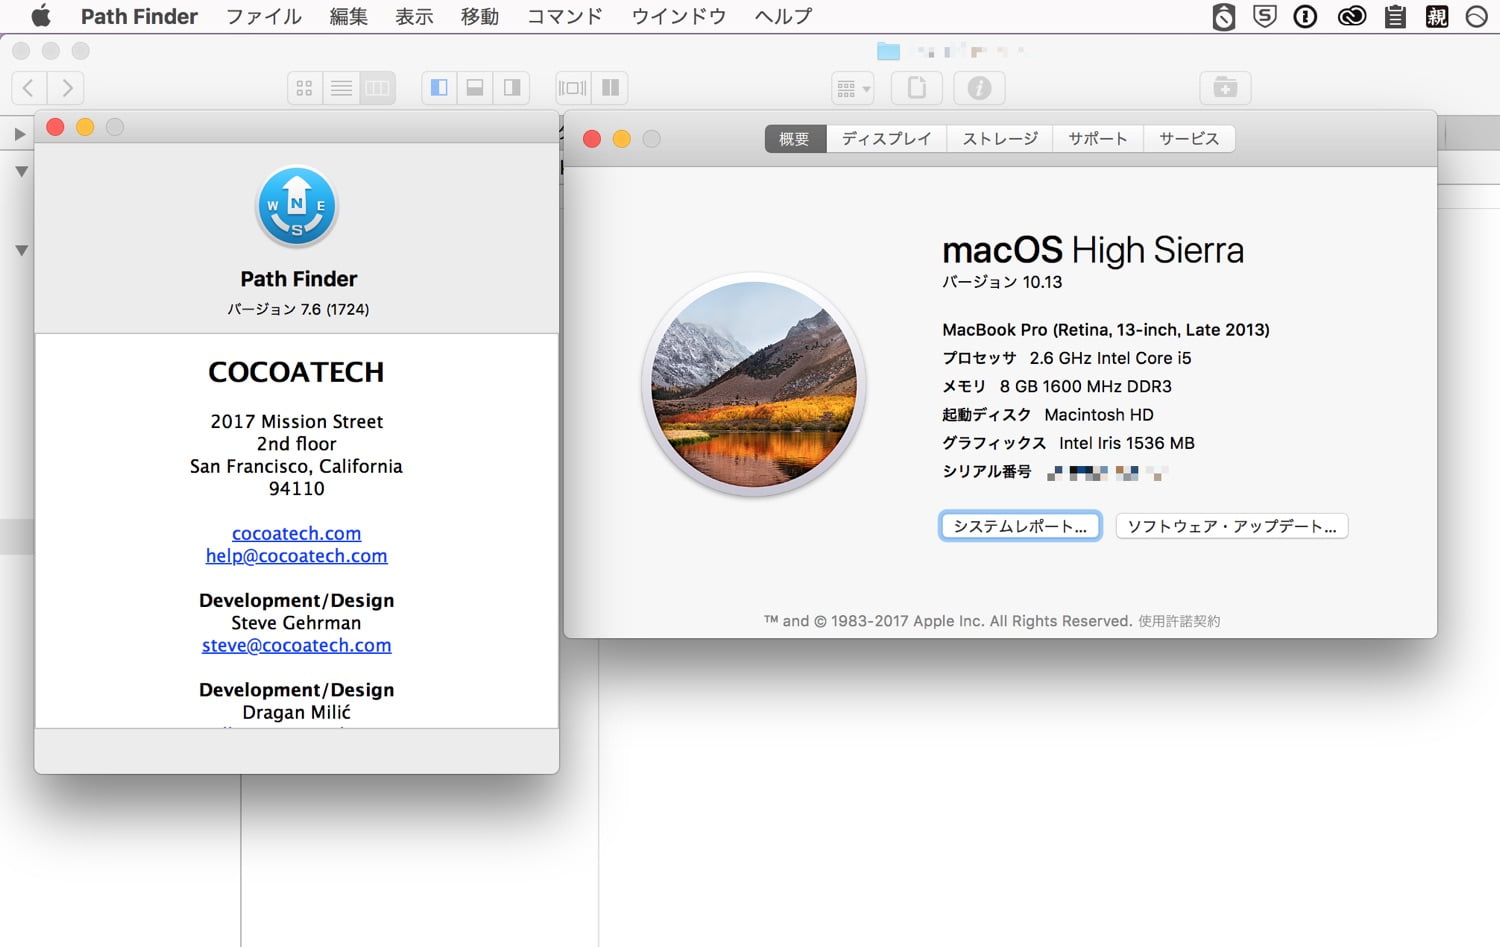
Task: Expand the collapsed sidebar section triangle
Action: 19,134
